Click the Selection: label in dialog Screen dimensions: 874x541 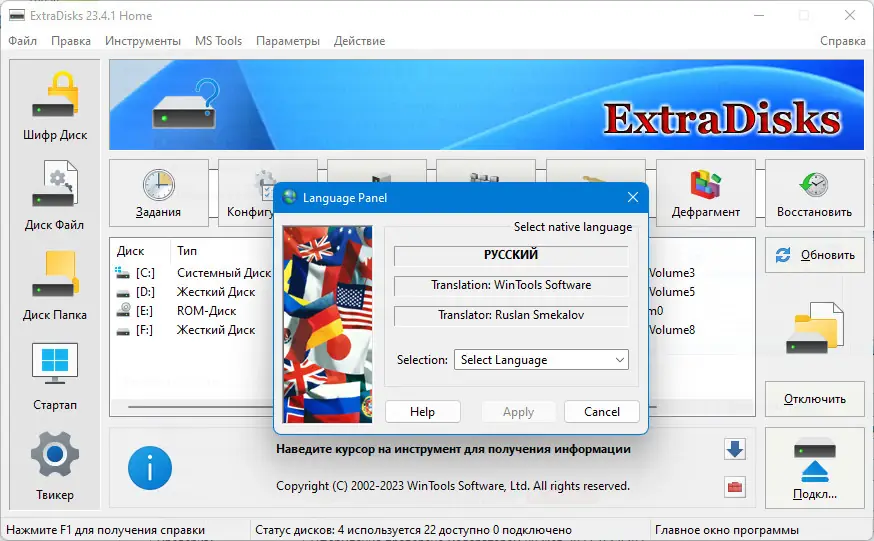click(422, 360)
